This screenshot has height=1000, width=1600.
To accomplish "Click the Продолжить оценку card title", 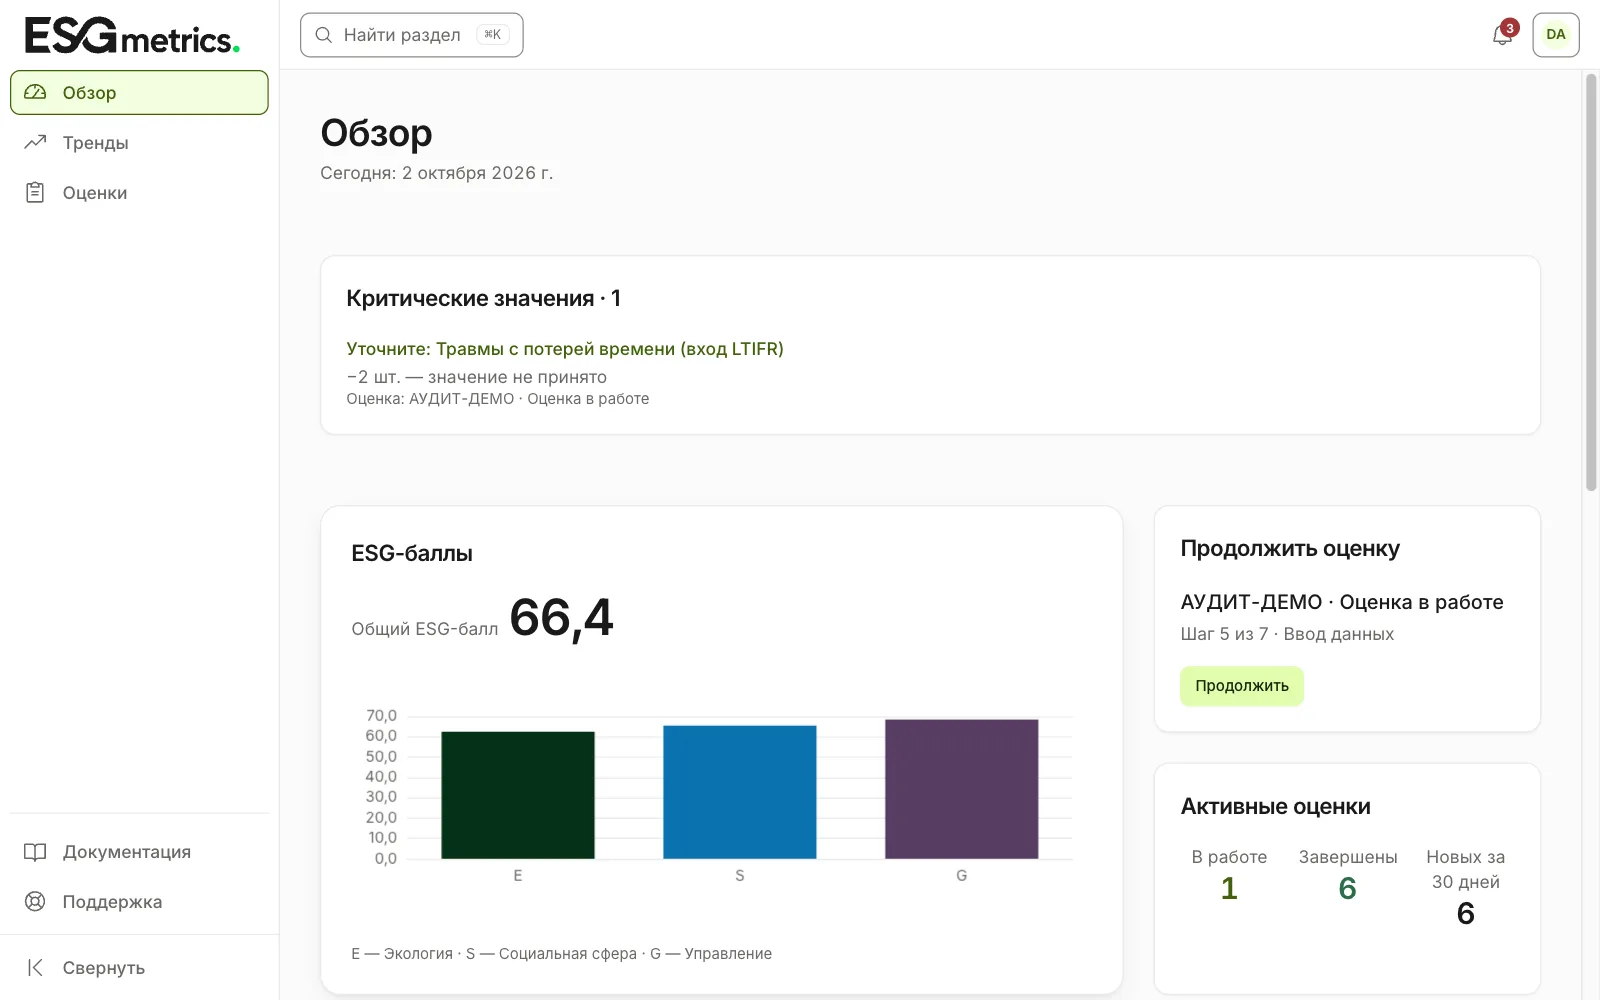I will tap(1290, 549).
